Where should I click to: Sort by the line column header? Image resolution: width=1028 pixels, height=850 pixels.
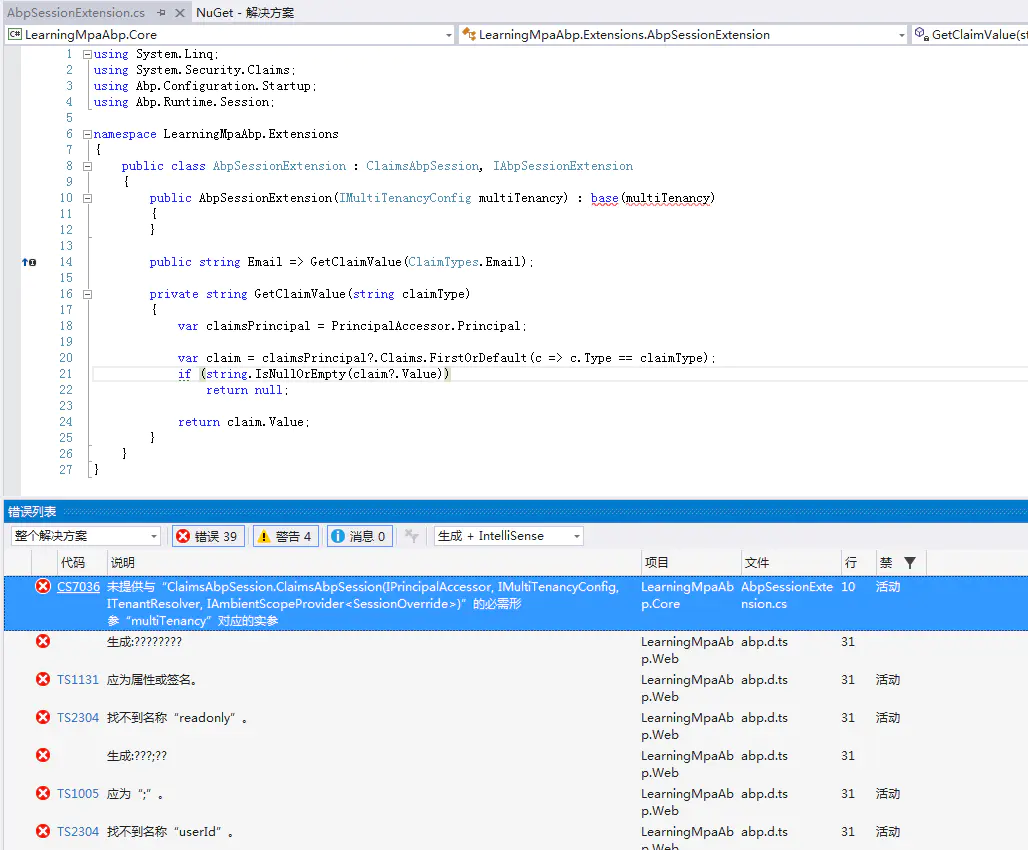(850, 563)
